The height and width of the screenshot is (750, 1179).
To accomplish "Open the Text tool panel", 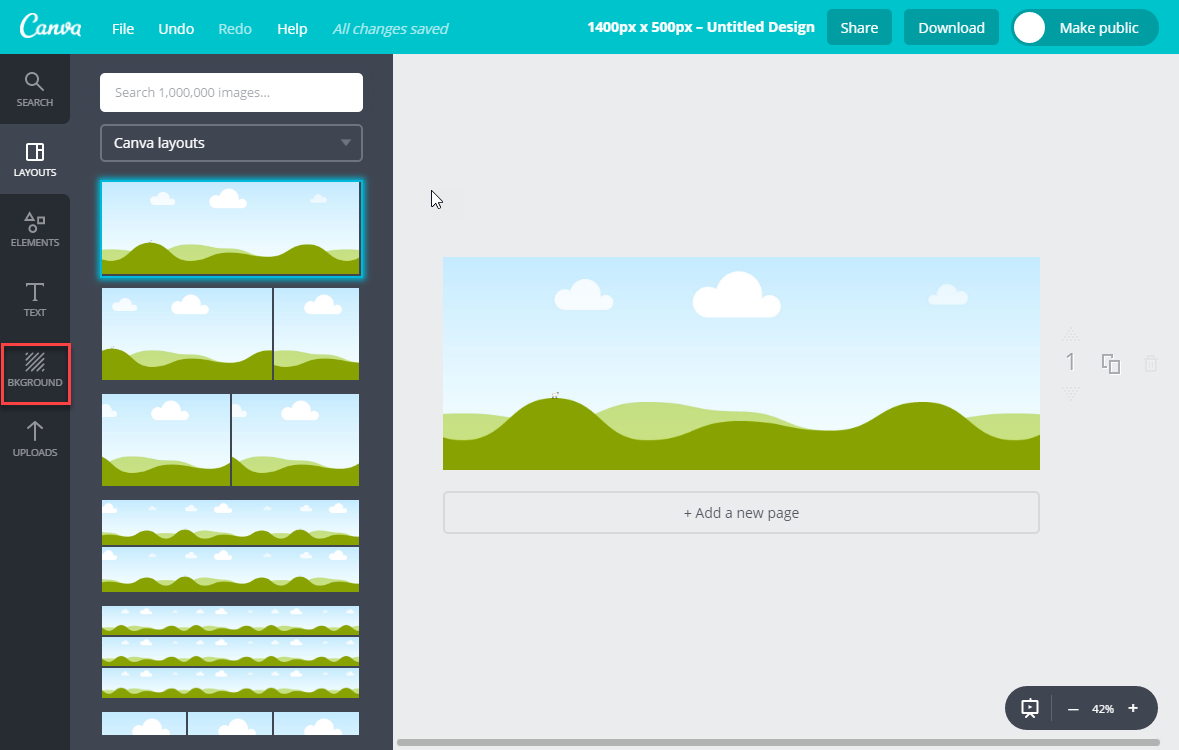I will [35, 299].
